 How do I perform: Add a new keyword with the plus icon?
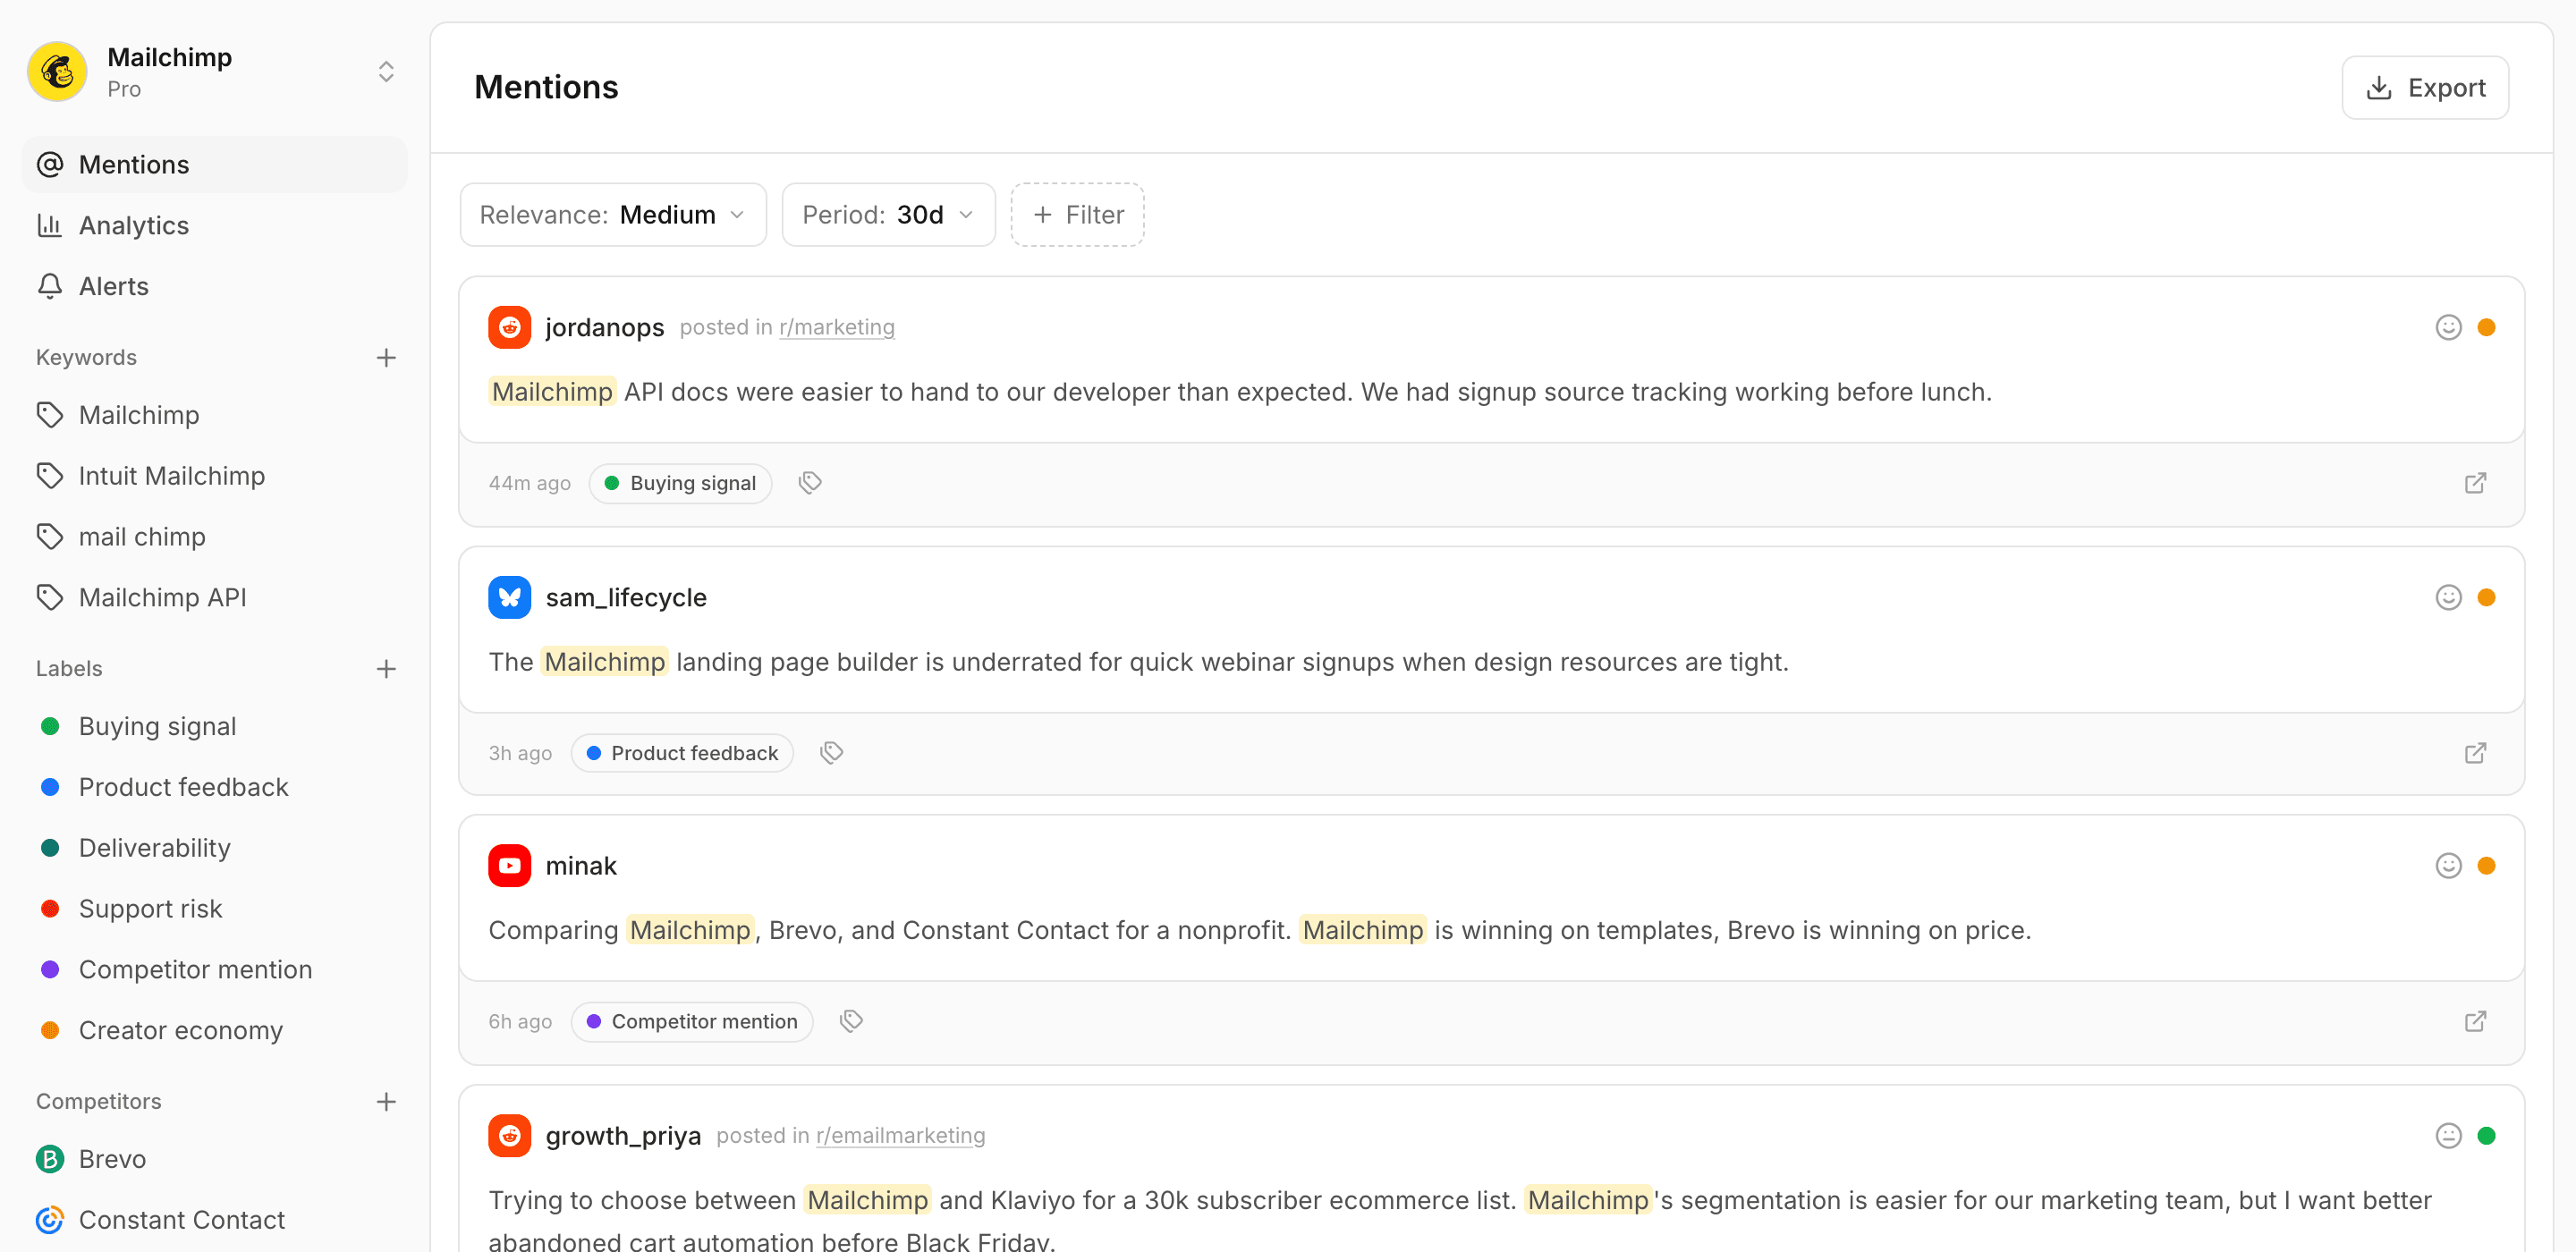pyautogui.click(x=386, y=358)
